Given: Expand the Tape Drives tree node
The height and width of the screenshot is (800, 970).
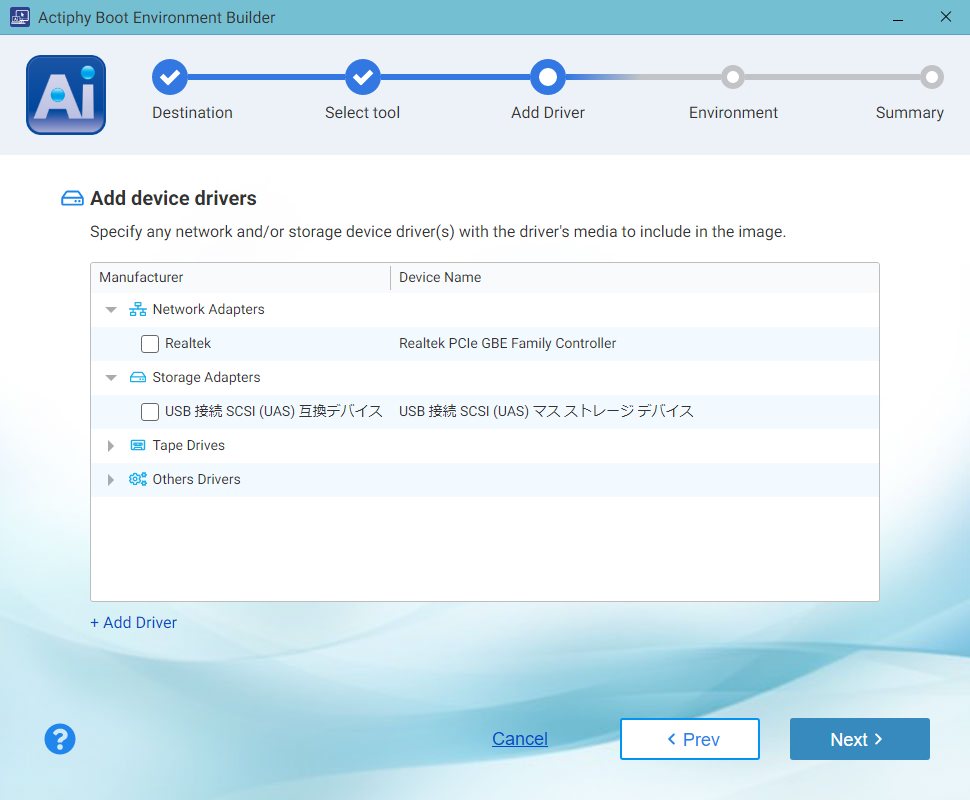Looking at the screenshot, I should point(111,446).
